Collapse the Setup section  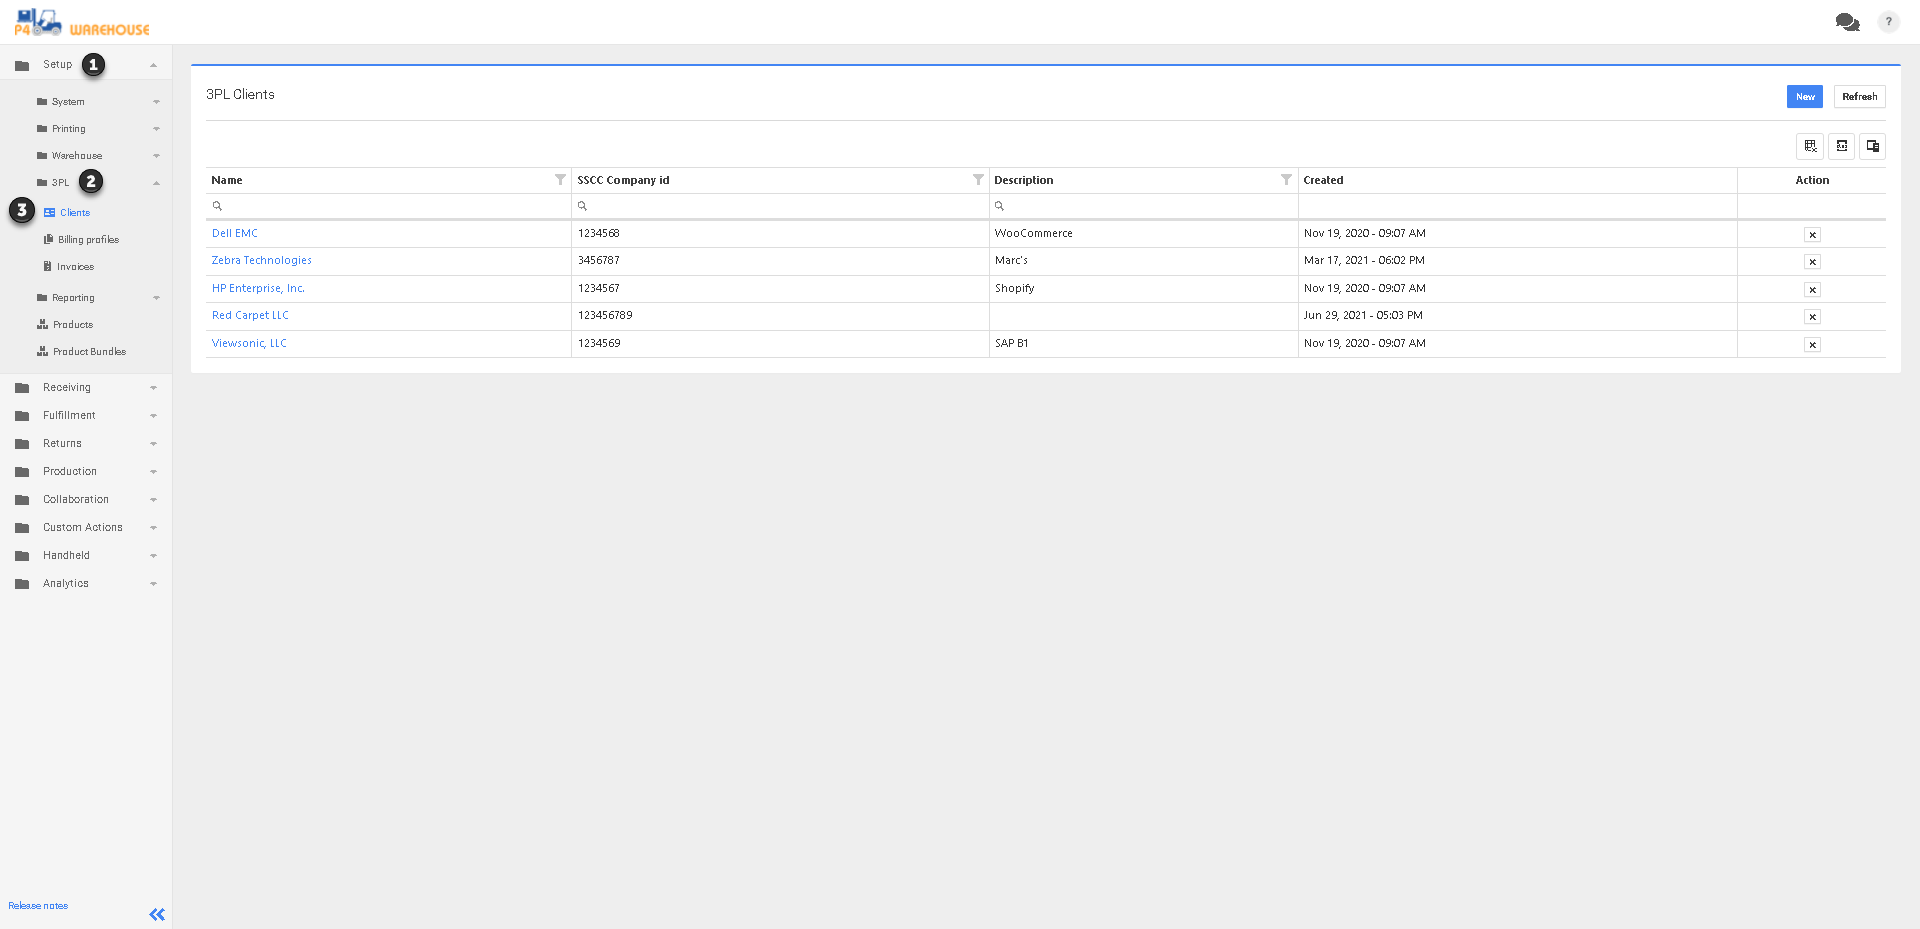(153, 65)
